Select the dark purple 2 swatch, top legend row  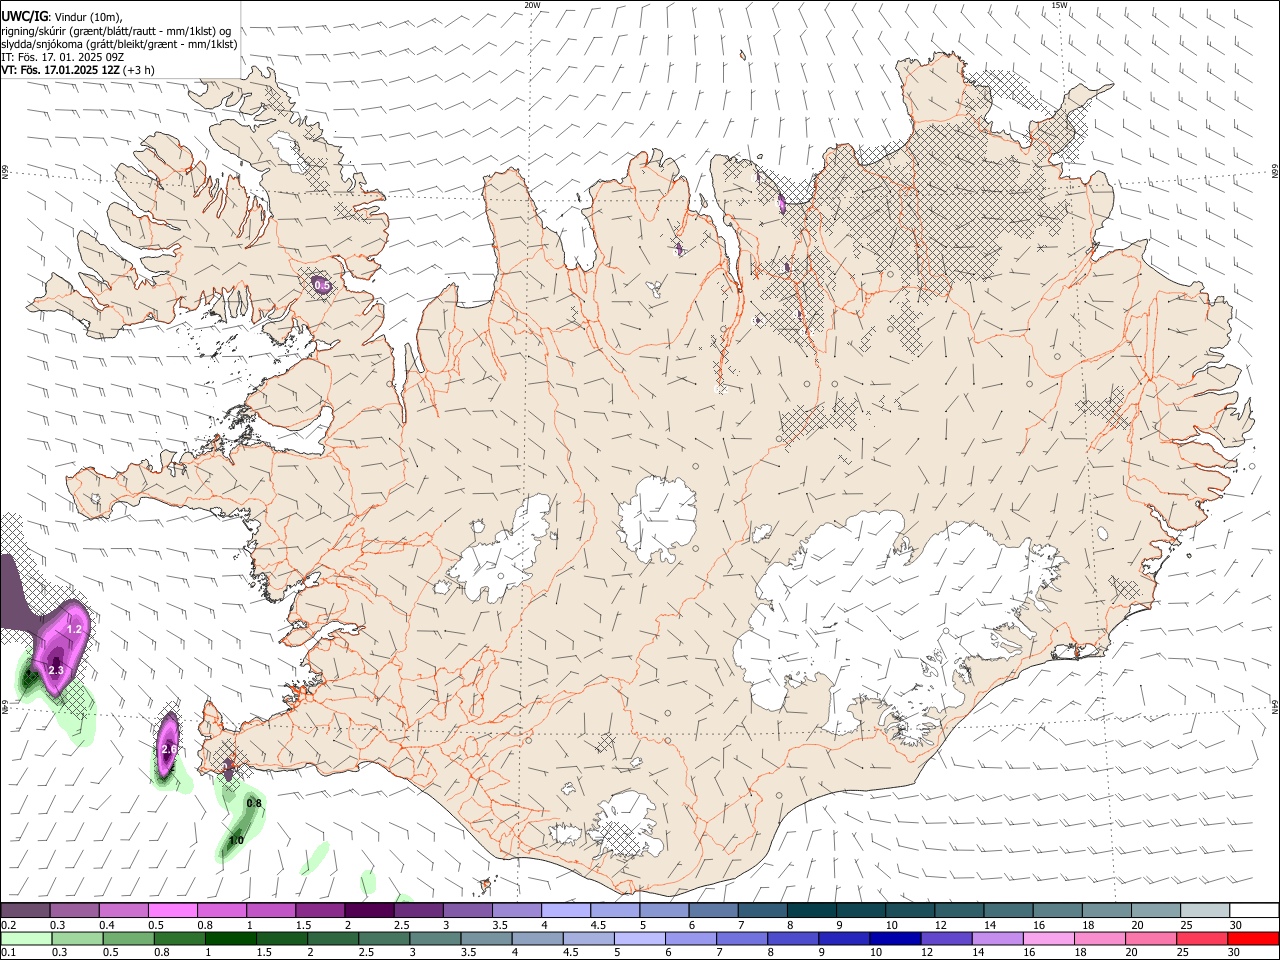pyautogui.click(x=369, y=910)
